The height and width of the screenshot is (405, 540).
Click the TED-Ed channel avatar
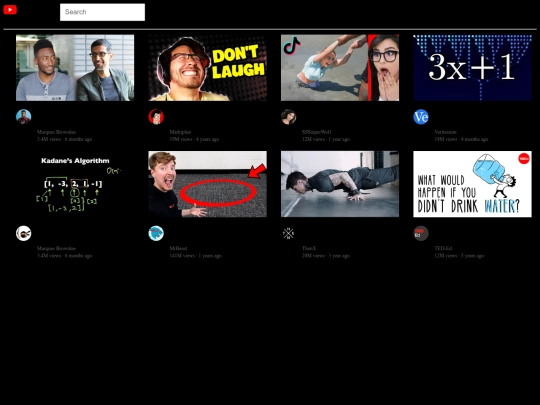click(x=421, y=233)
